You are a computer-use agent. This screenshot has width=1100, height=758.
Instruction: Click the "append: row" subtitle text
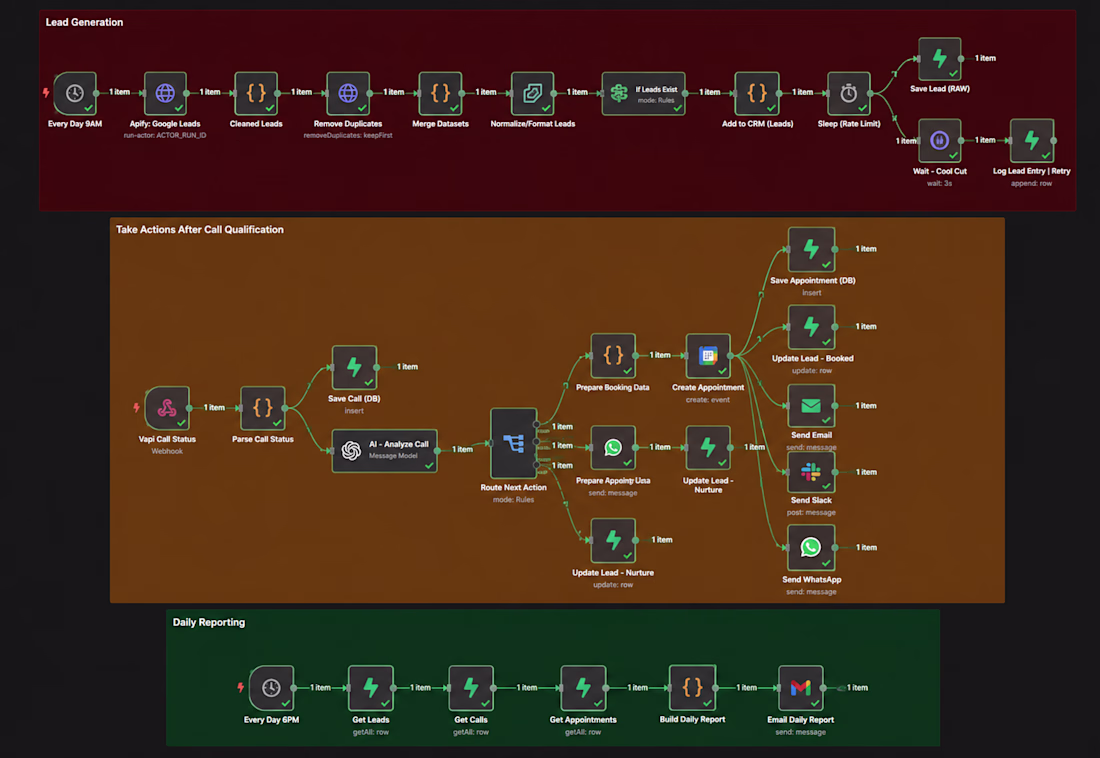(x=1031, y=184)
